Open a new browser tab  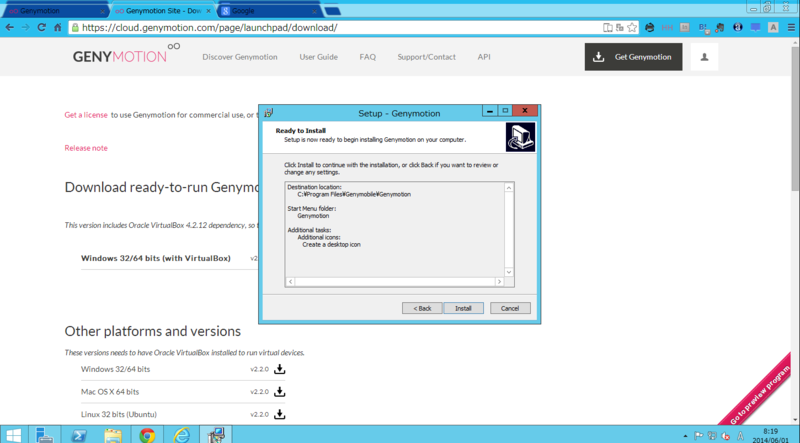(332, 11)
